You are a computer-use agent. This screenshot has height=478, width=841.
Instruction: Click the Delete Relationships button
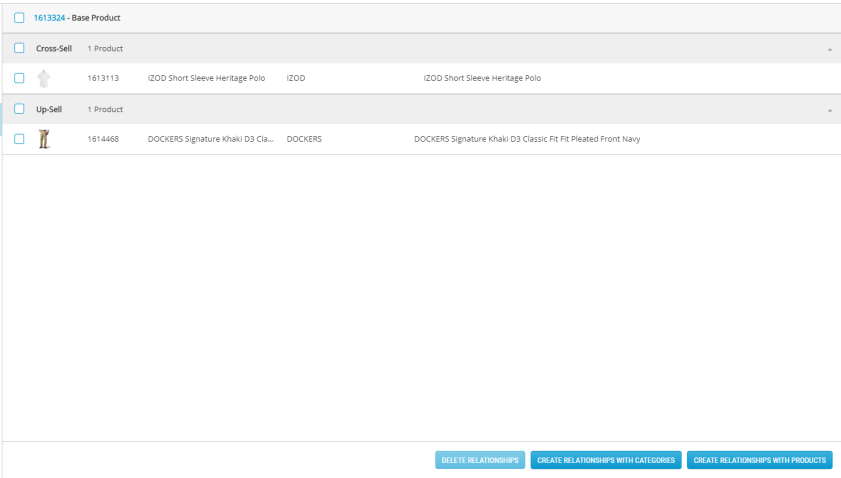pyautogui.click(x=479, y=460)
